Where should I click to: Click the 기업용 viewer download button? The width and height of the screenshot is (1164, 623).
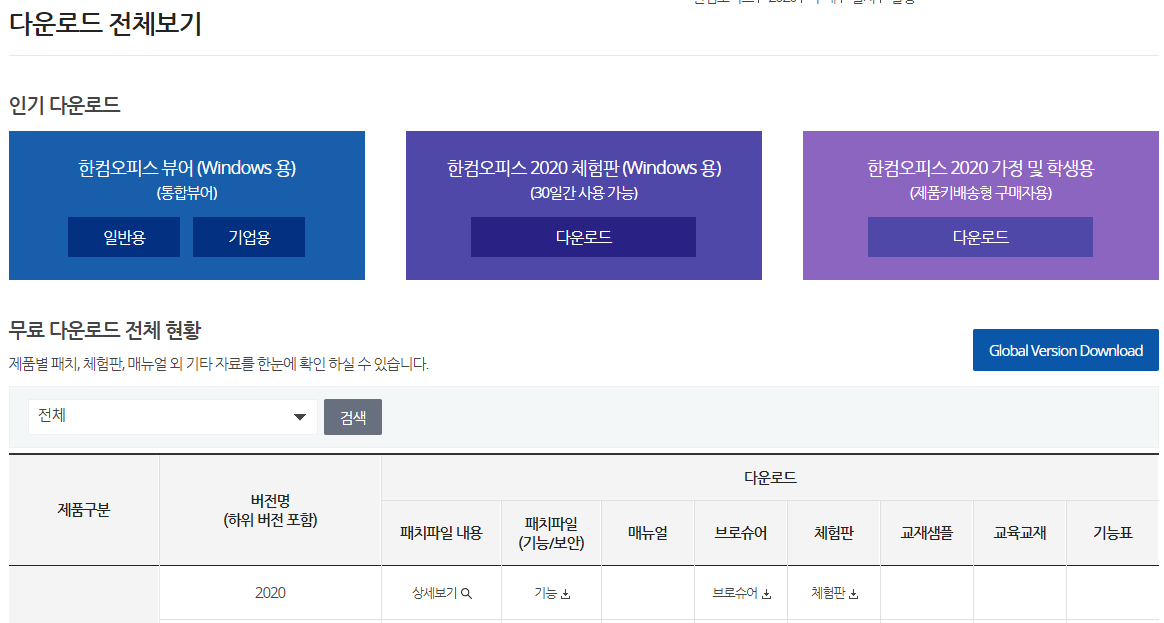(x=249, y=237)
